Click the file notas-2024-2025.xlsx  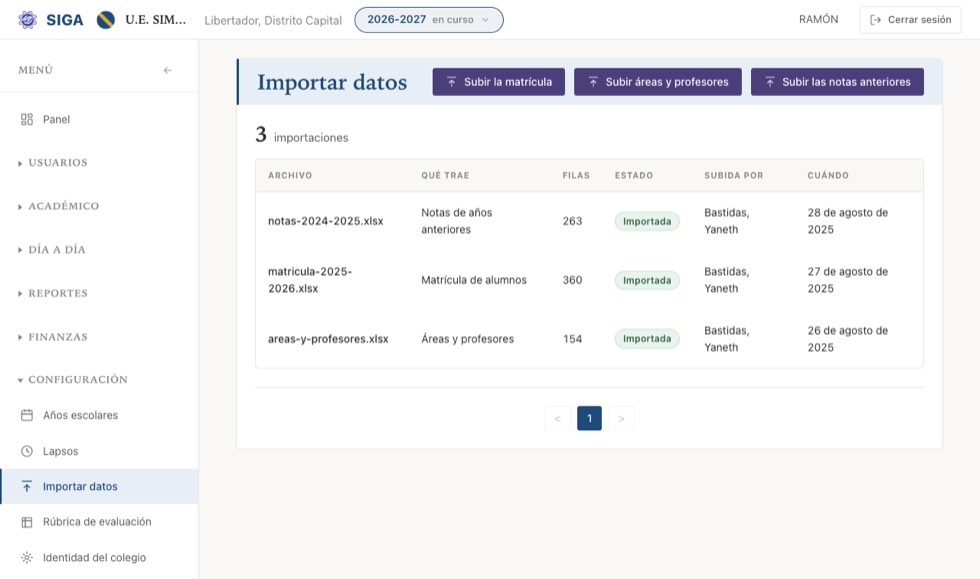[326, 221]
